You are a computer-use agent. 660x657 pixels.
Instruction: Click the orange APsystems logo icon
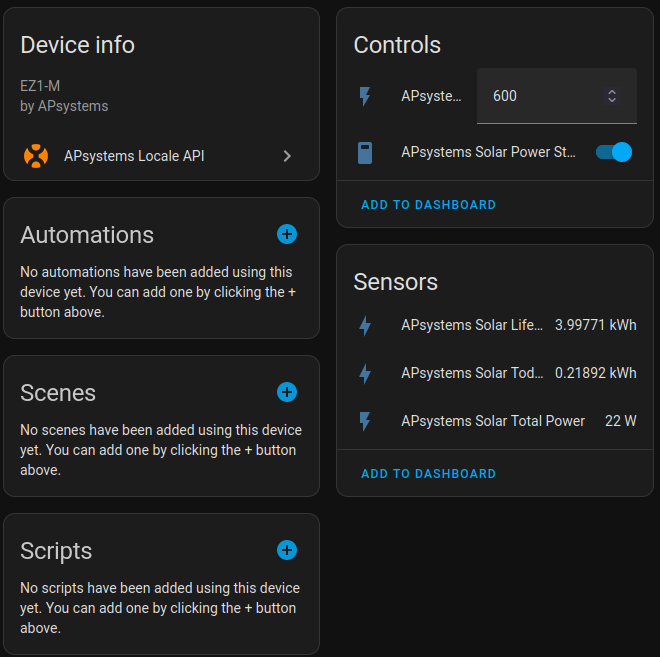36,156
